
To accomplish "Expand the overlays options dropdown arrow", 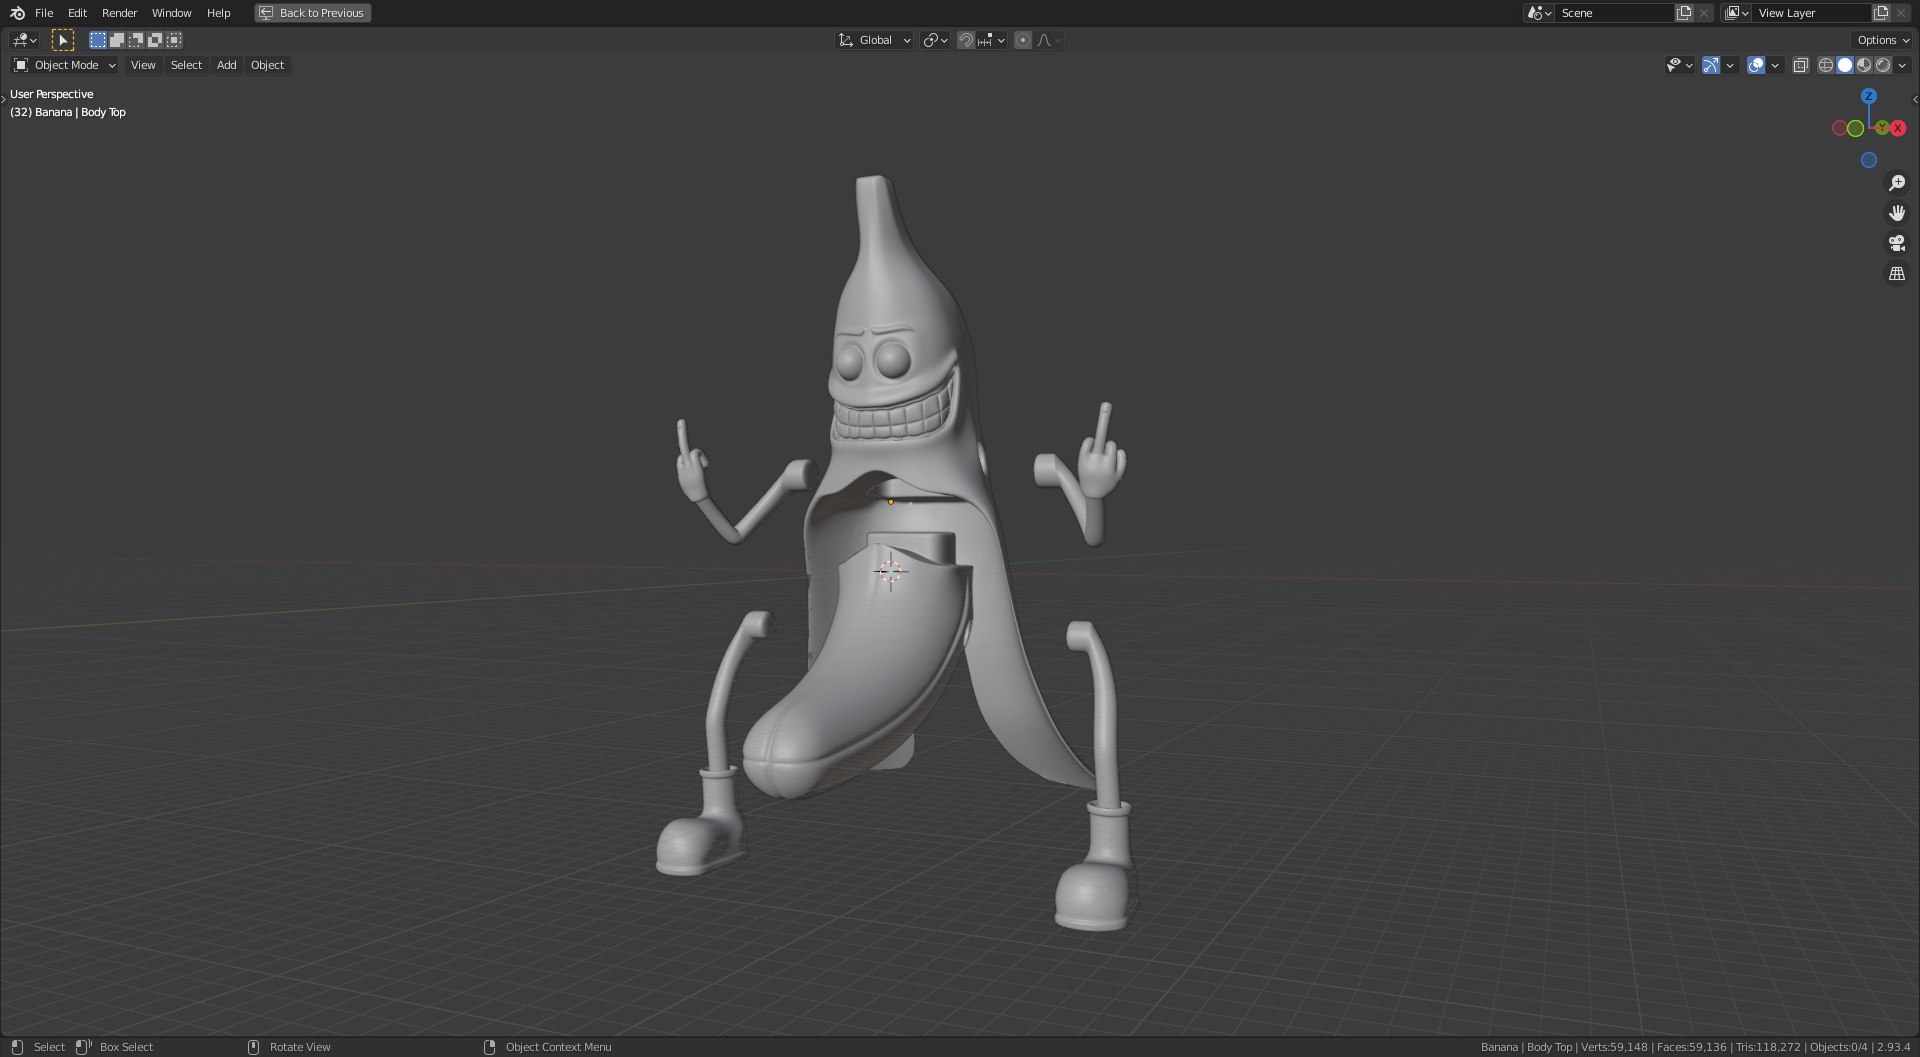I will coord(1775,65).
